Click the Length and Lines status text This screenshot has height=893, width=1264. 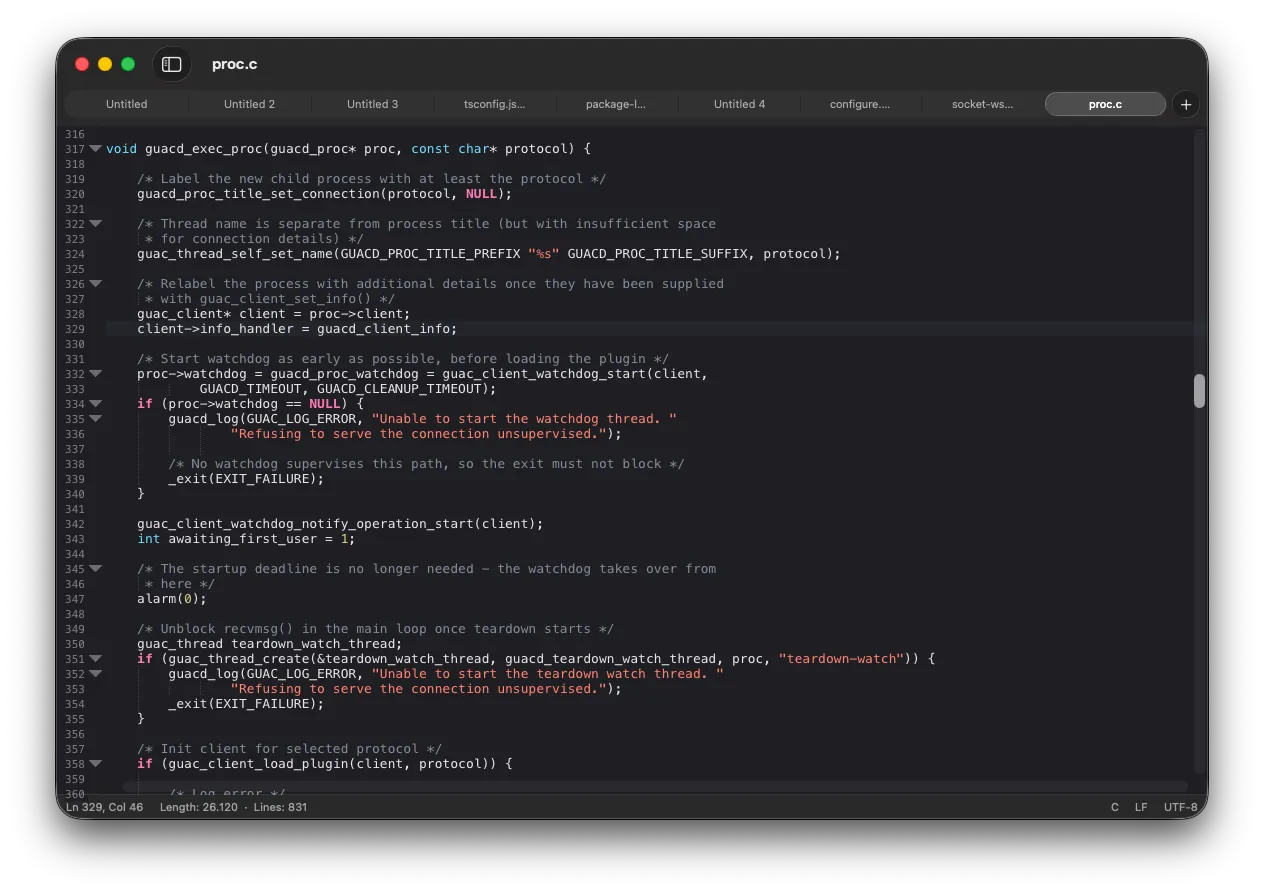point(233,807)
